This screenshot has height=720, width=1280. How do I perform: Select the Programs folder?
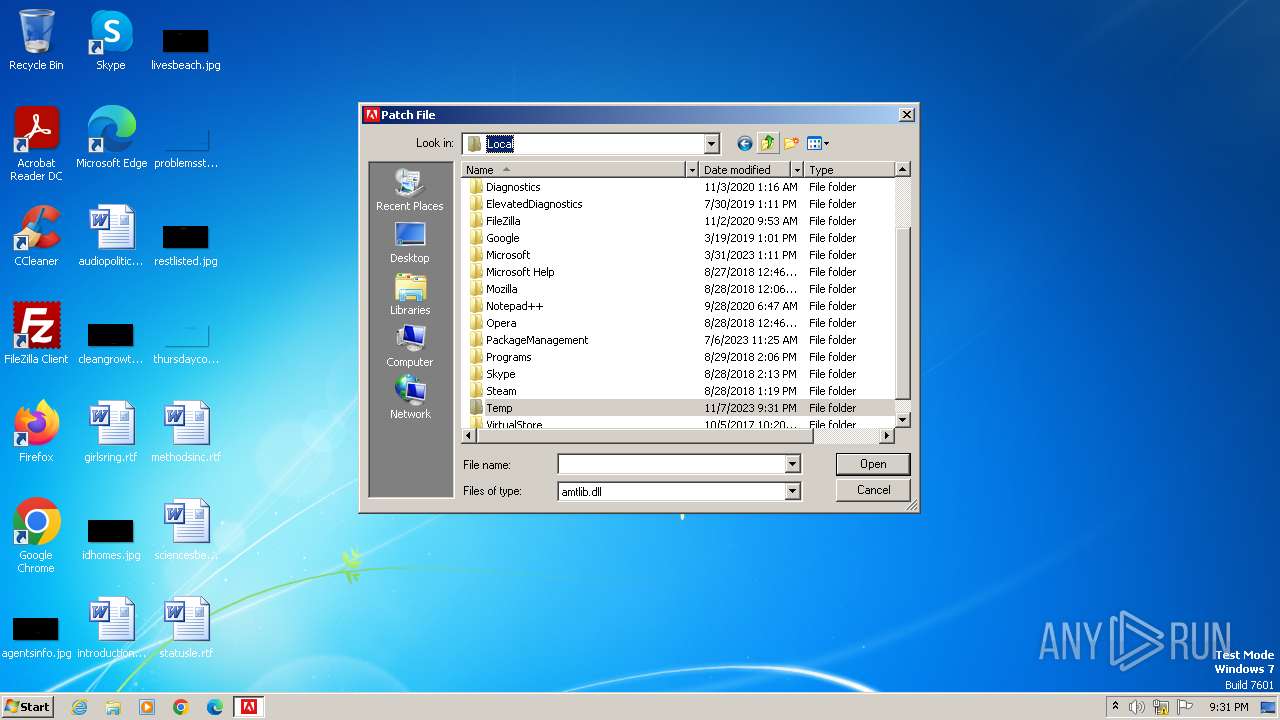pos(508,357)
